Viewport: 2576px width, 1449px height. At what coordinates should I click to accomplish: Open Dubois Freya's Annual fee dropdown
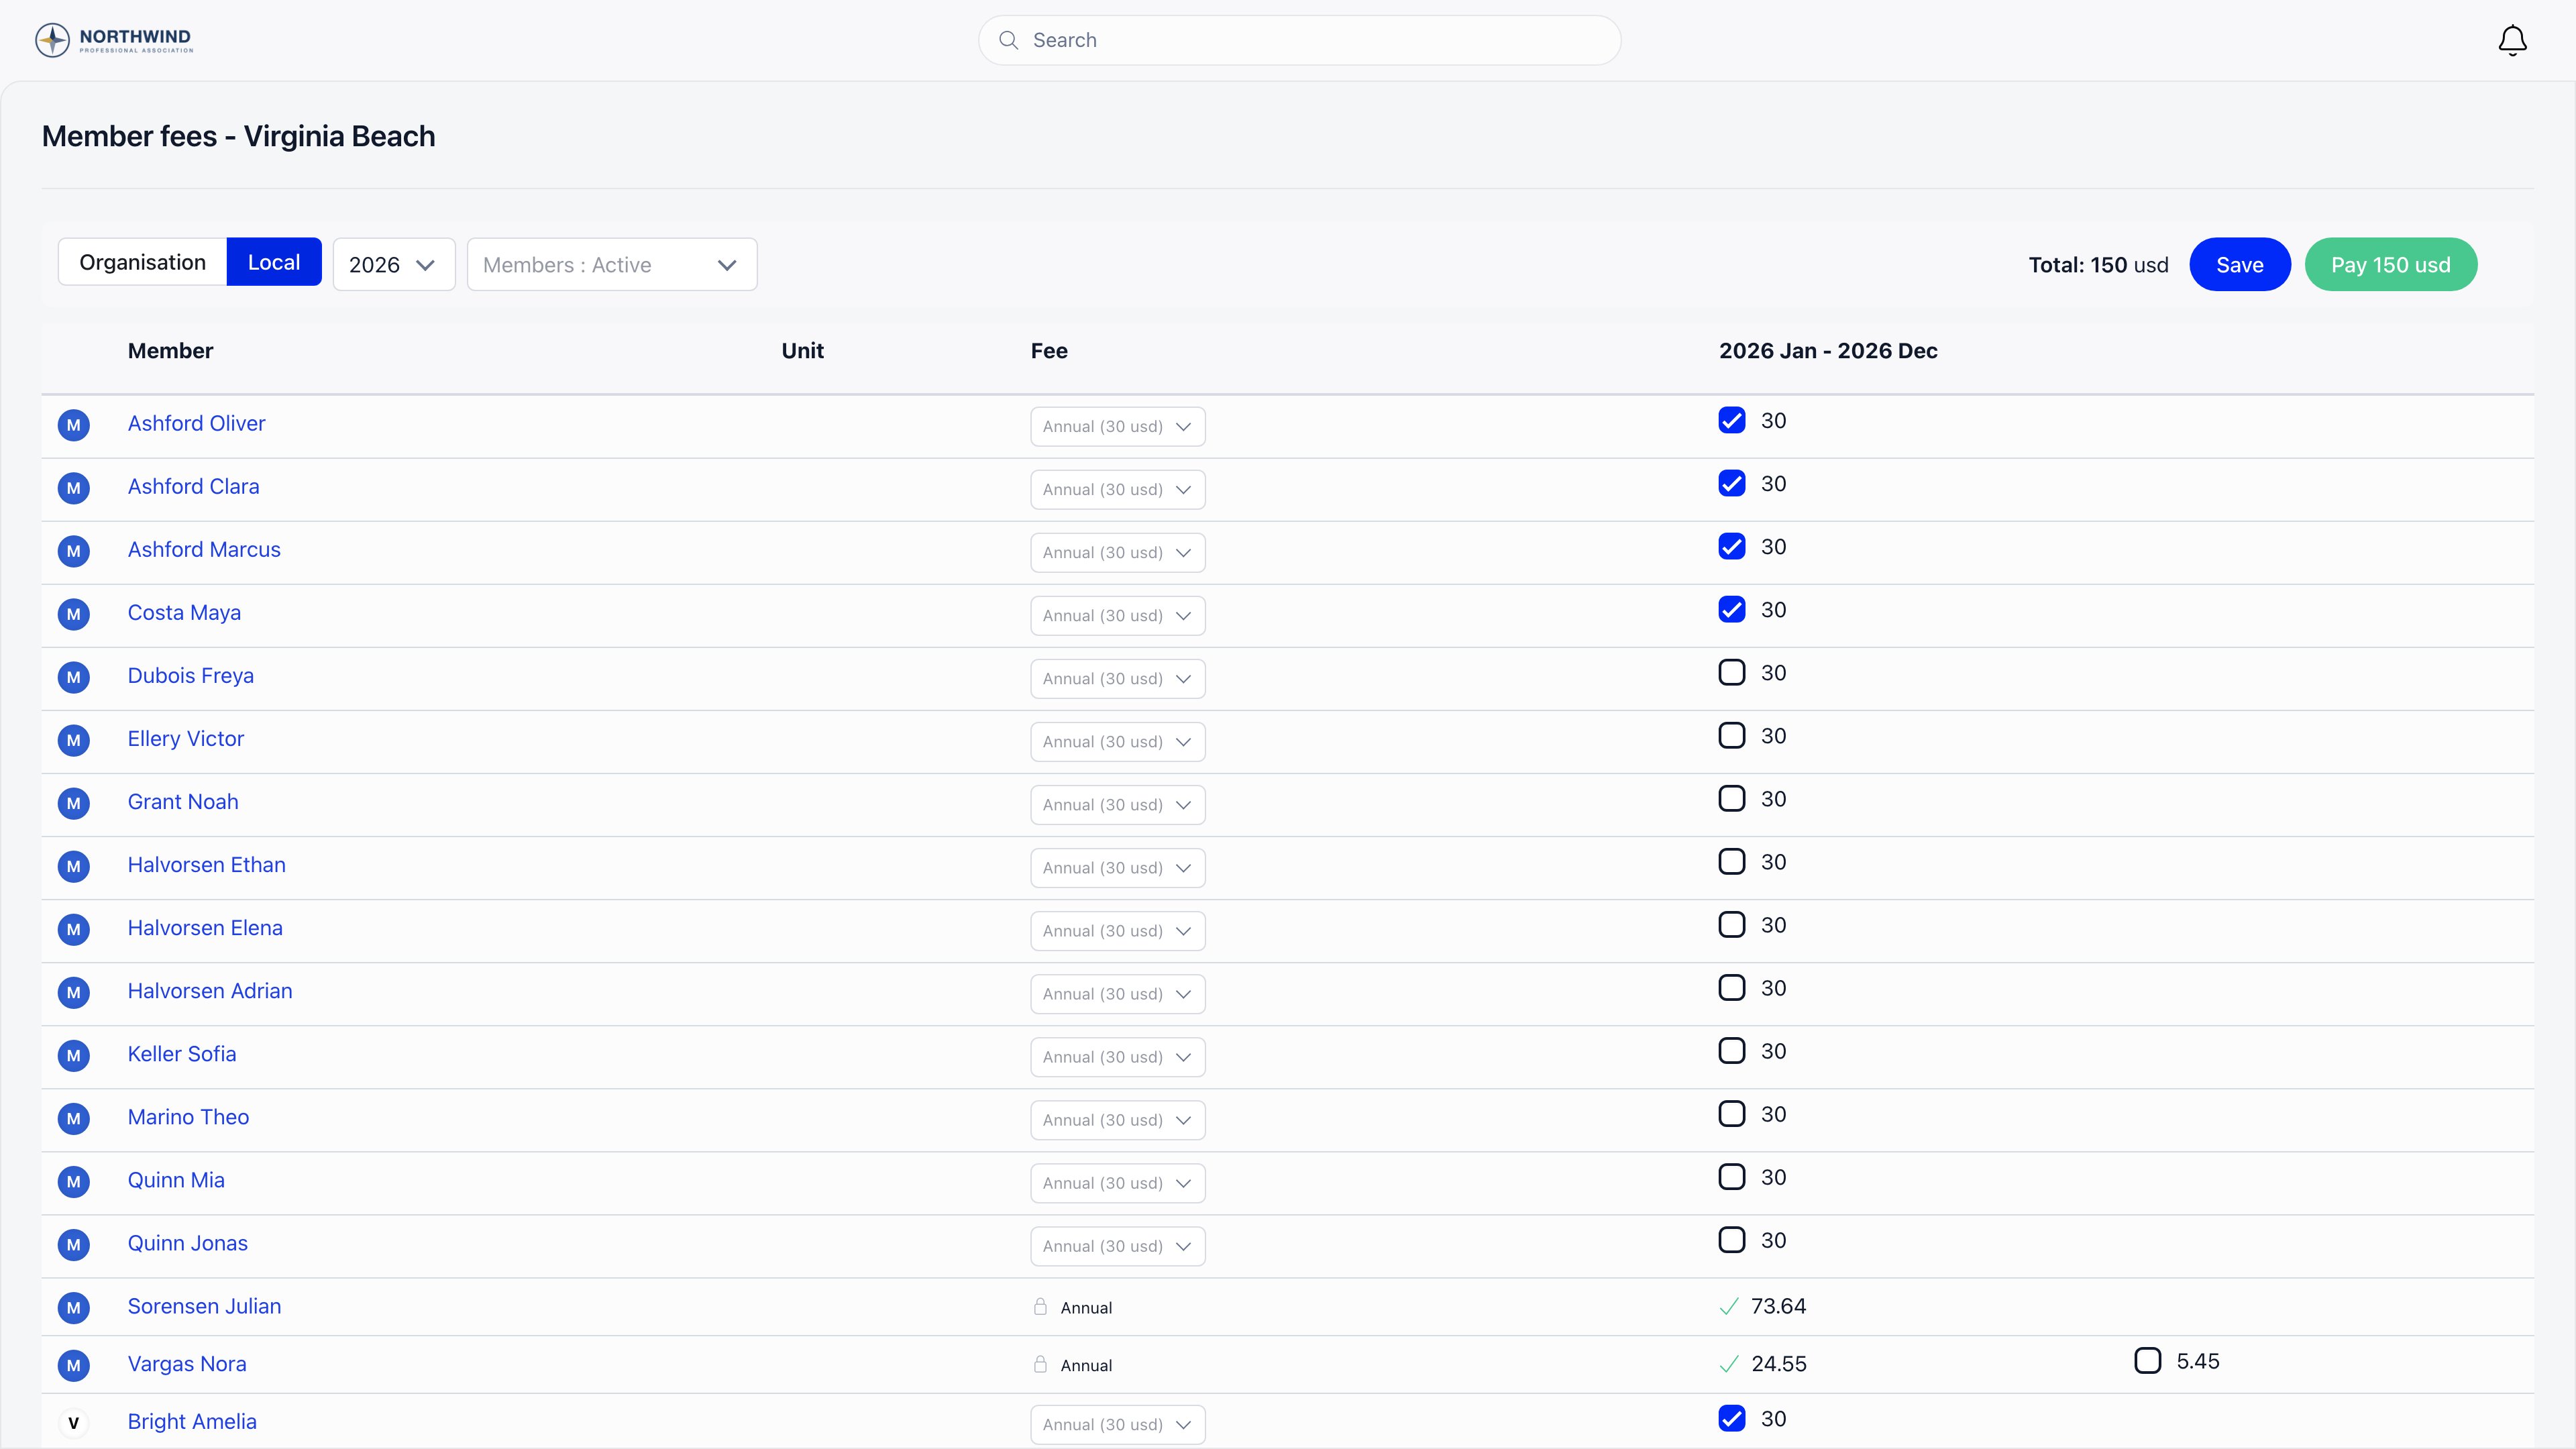tap(1118, 679)
